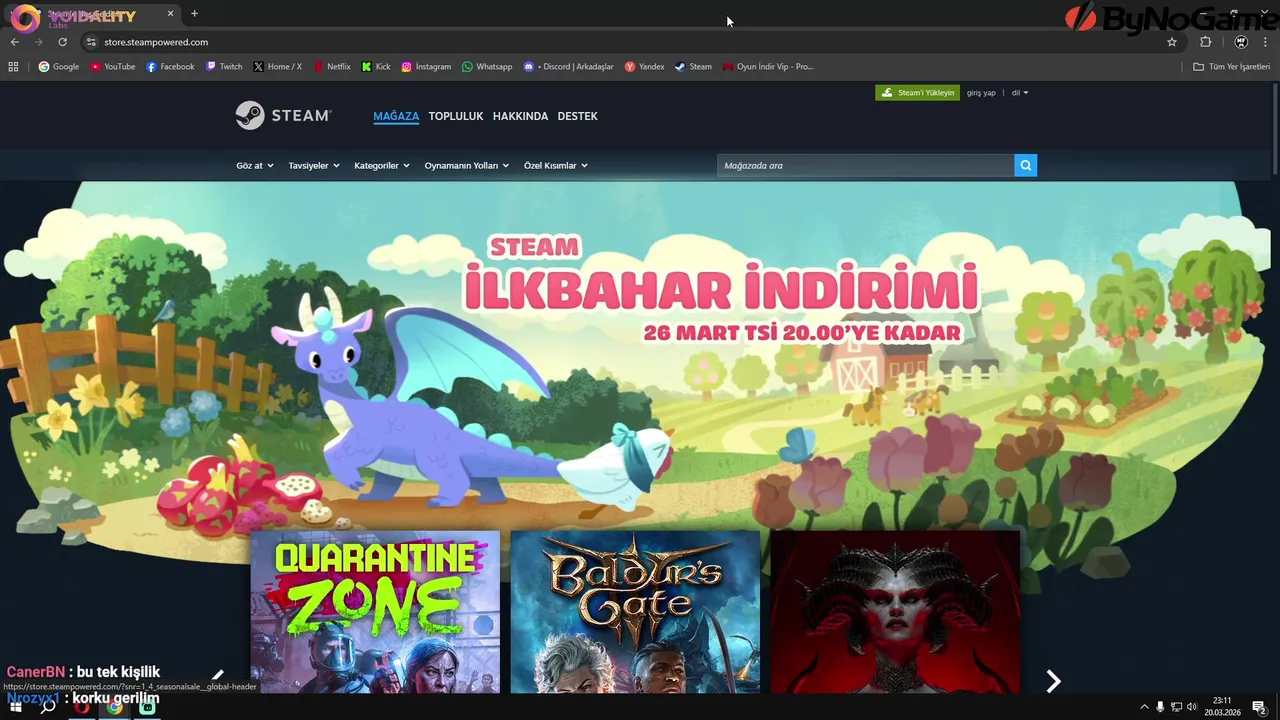Expand the Kategoriler dropdown
Image resolution: width=1280 pixels, height=720 pixels.
[382, 165]
